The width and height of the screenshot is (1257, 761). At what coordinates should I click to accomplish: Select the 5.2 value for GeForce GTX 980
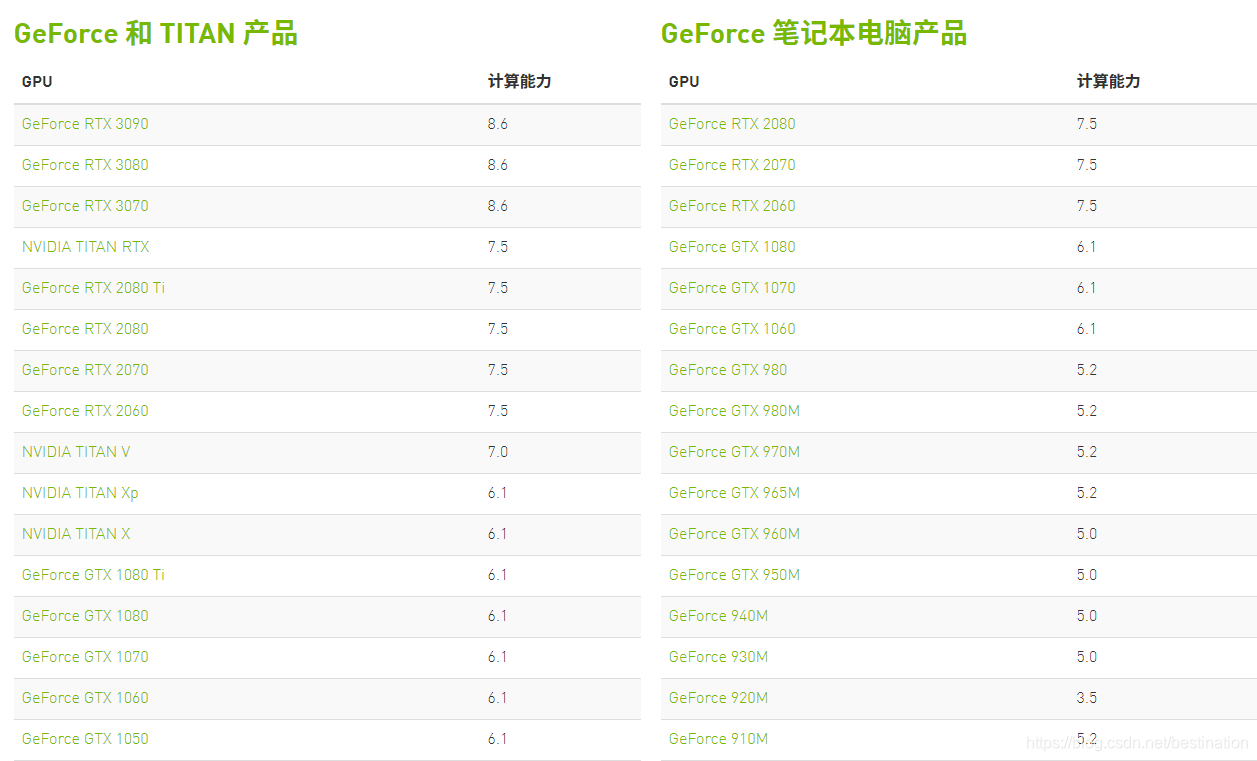click(x=1087, y=370)
